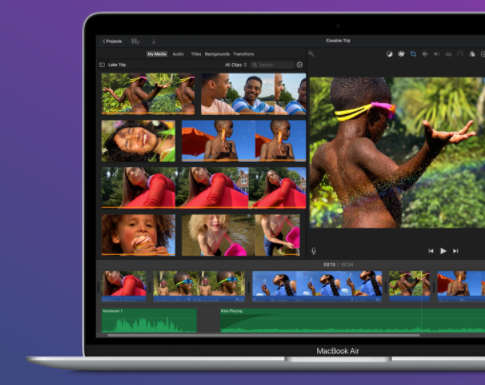Go back to Projects
This screenshot has width=485, height=385.
click(112, 41)
